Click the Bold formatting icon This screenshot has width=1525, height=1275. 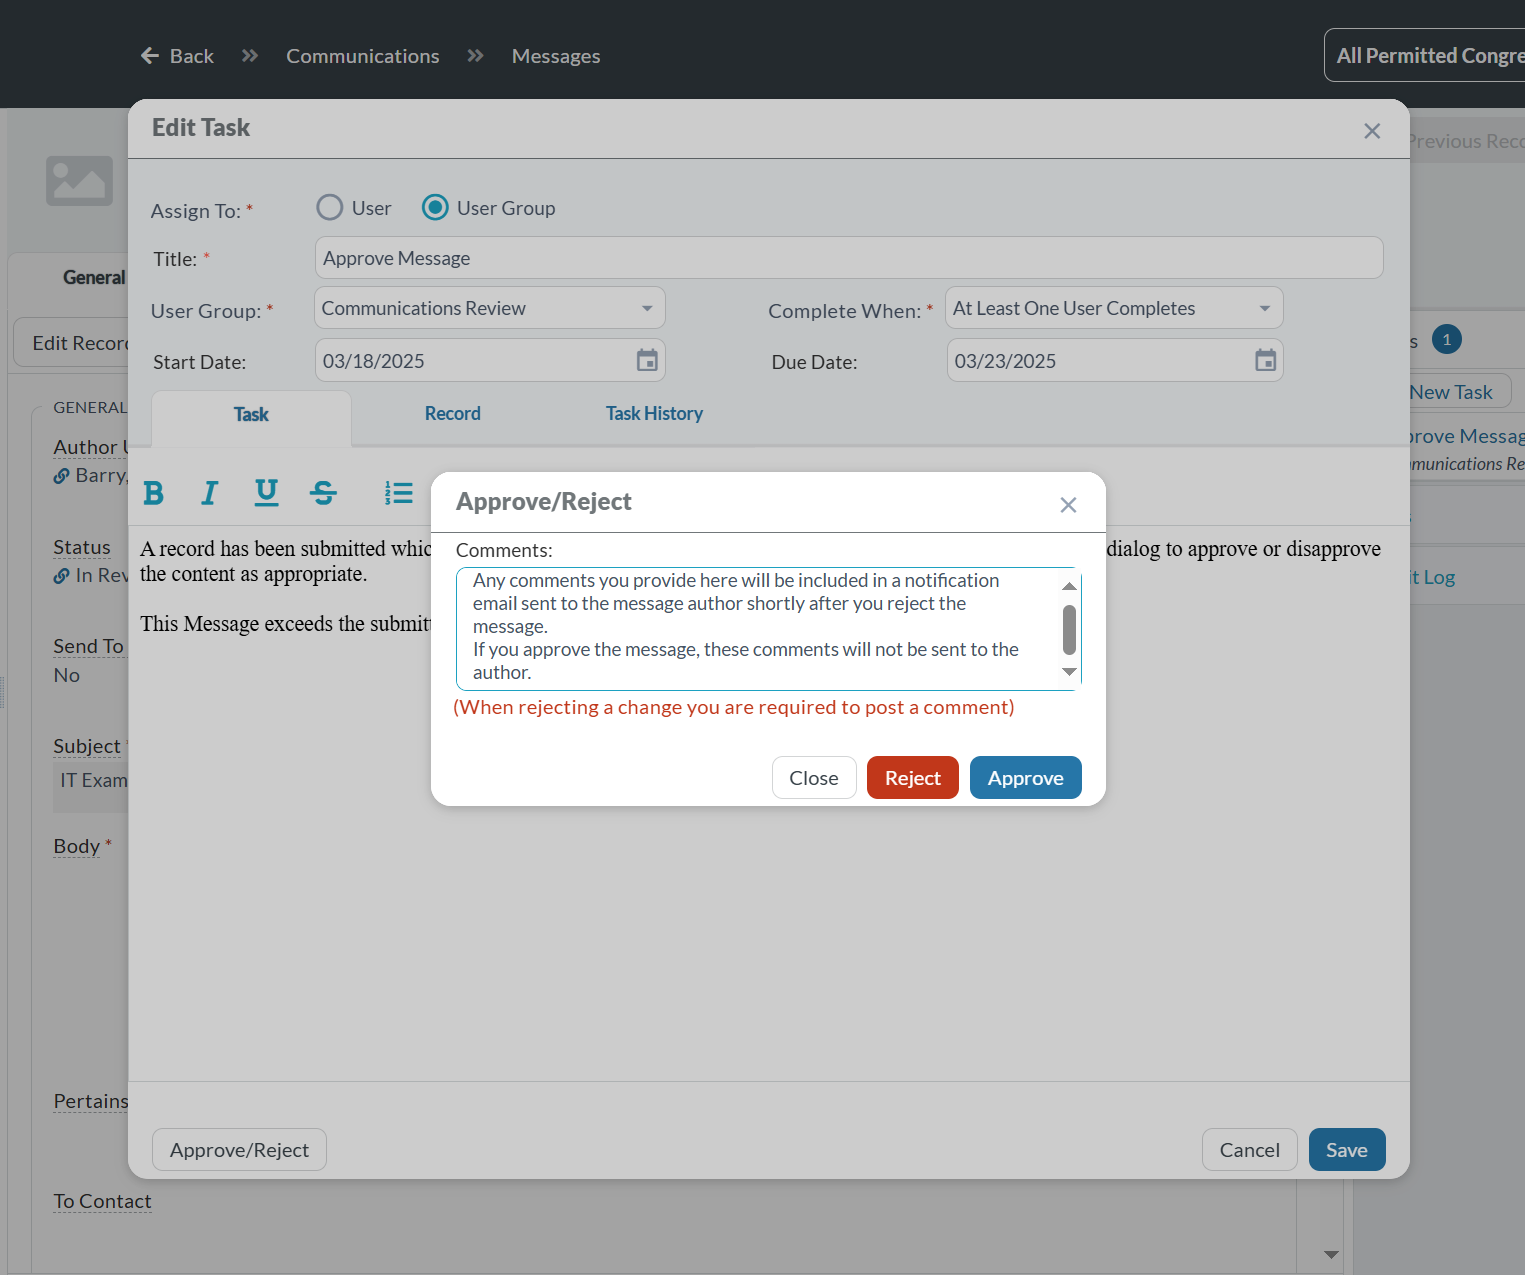tap(153, 493)
